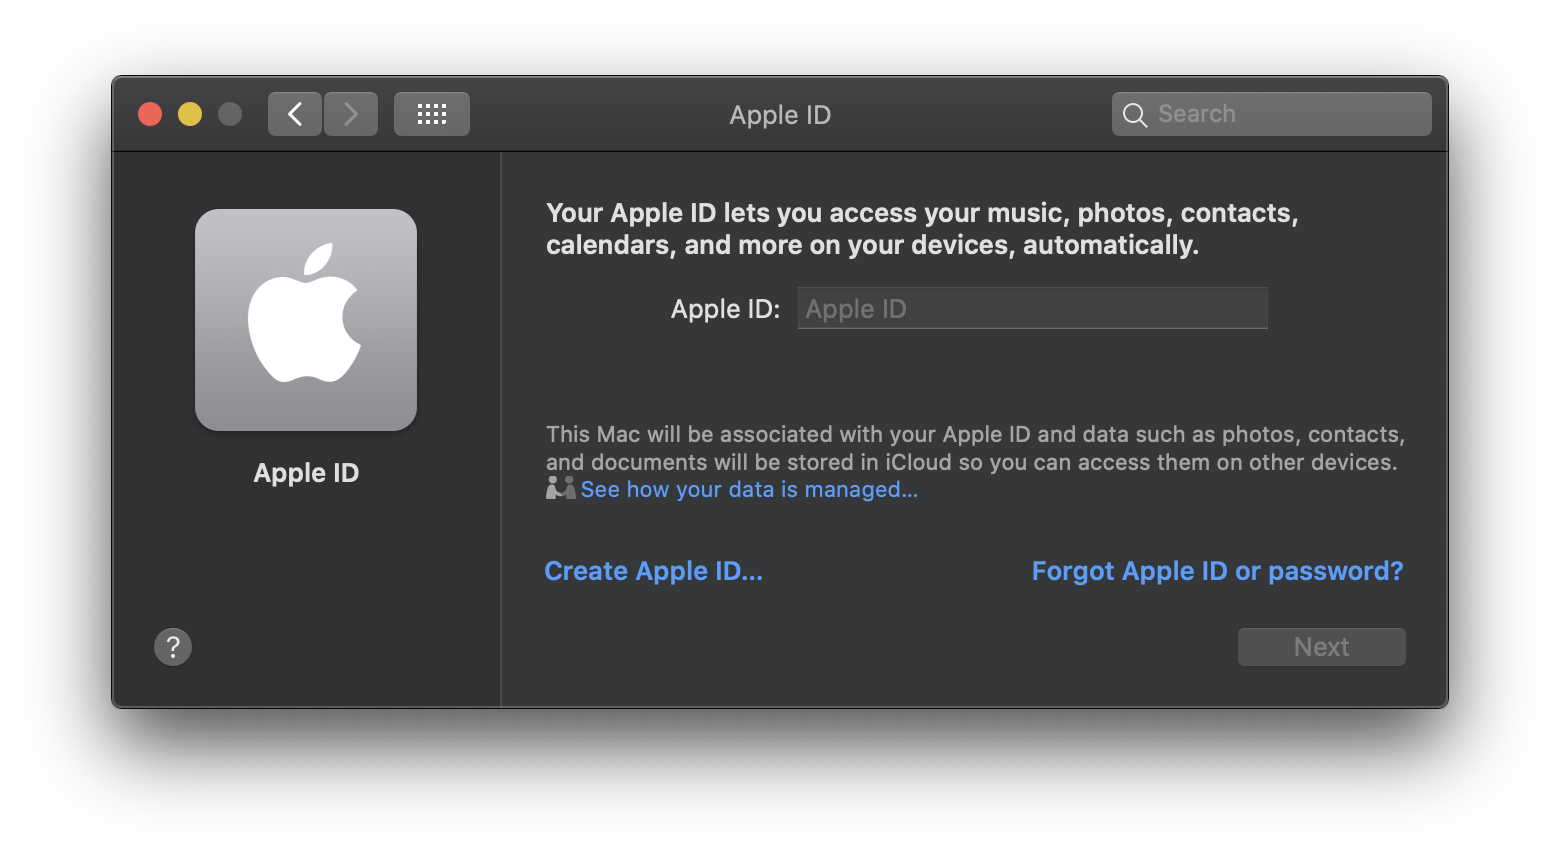Open help with the question mark button
The image size is (1560, 856).
[173, 647]
